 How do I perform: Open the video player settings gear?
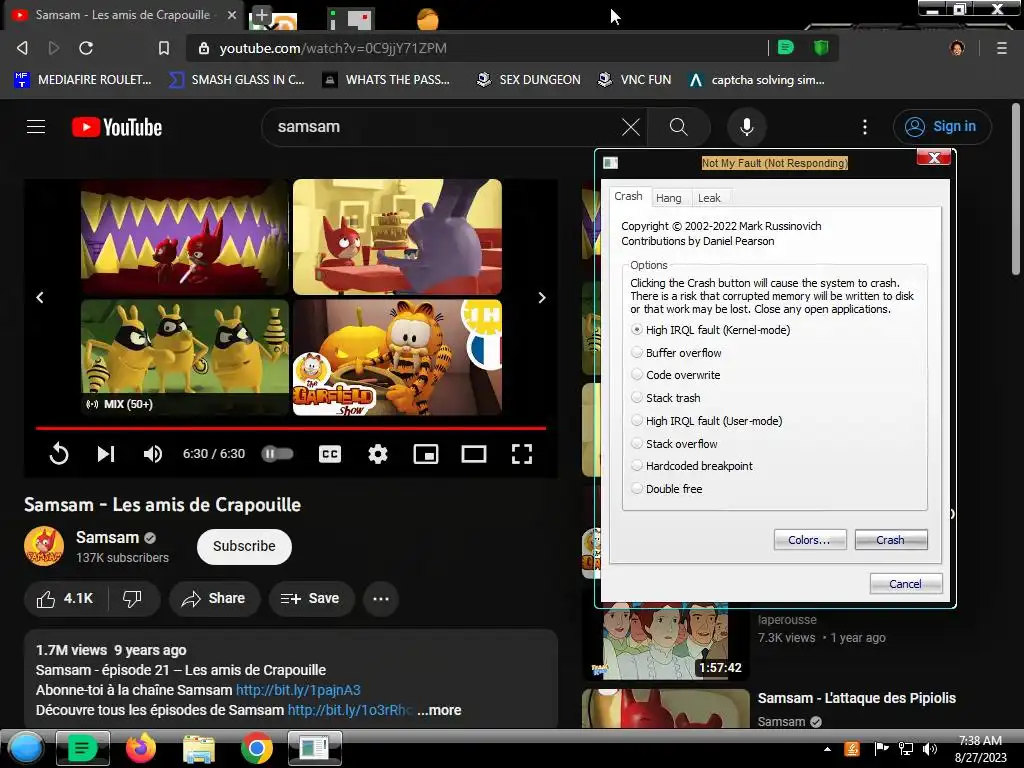click(377, 453)
